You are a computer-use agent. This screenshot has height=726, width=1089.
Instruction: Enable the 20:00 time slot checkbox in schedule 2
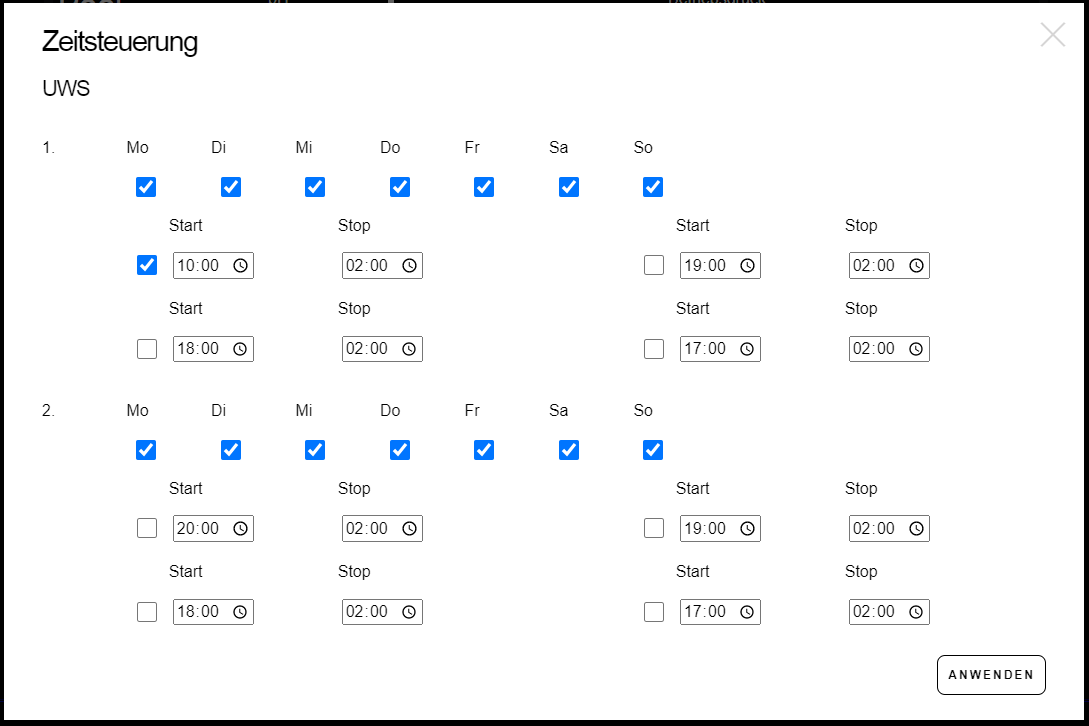[147, 528]
